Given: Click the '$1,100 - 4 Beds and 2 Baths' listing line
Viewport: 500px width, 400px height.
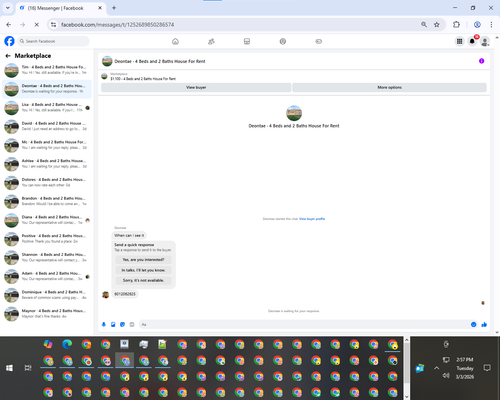Looking at the screenshot, I should coord(143,79).
